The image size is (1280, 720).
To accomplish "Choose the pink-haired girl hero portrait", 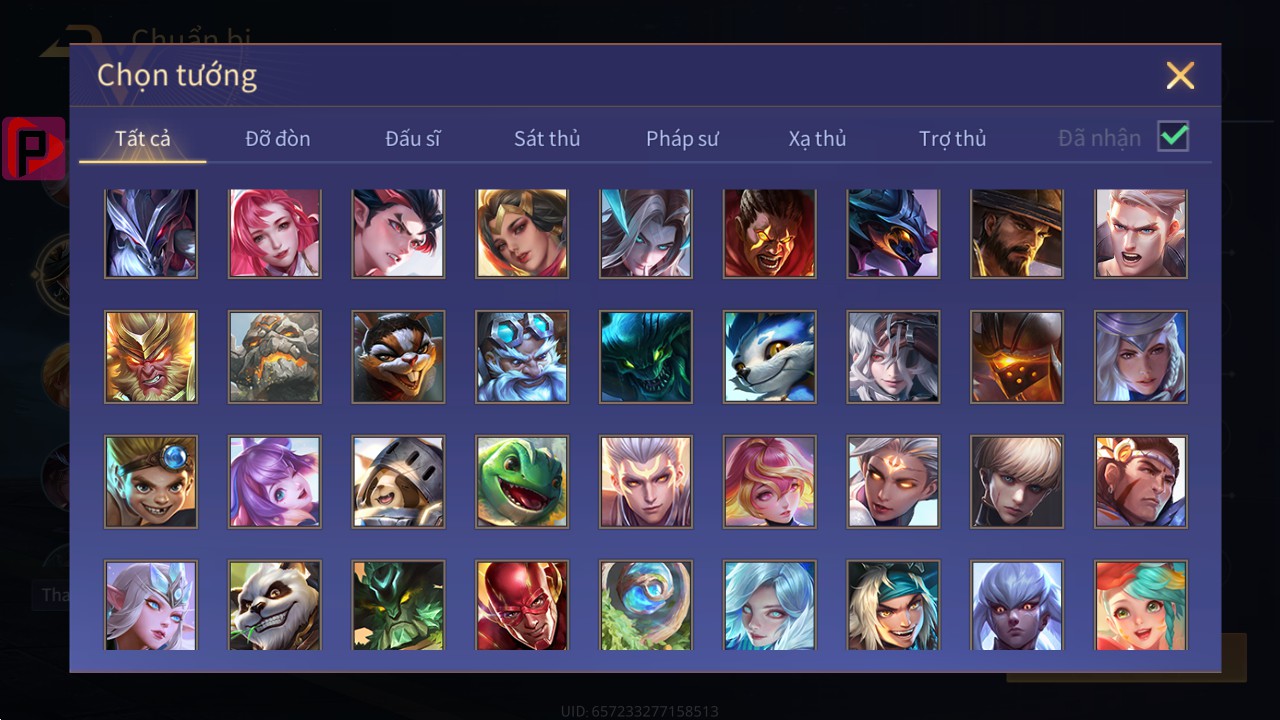I will coord(275,233).
